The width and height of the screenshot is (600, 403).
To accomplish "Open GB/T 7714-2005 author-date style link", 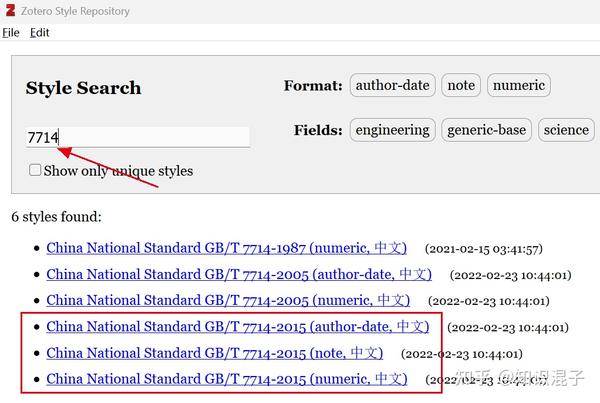I will pos(239,274).
